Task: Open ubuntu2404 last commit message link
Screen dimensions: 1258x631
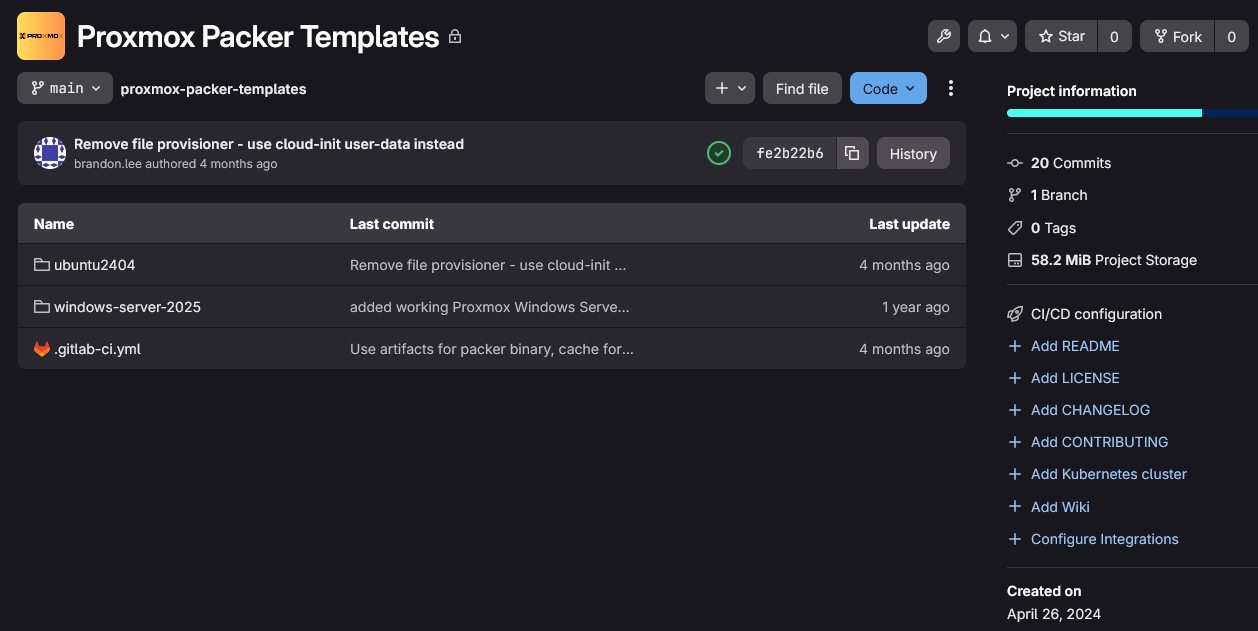Action: pyautogui.click(x=488, y=265)
